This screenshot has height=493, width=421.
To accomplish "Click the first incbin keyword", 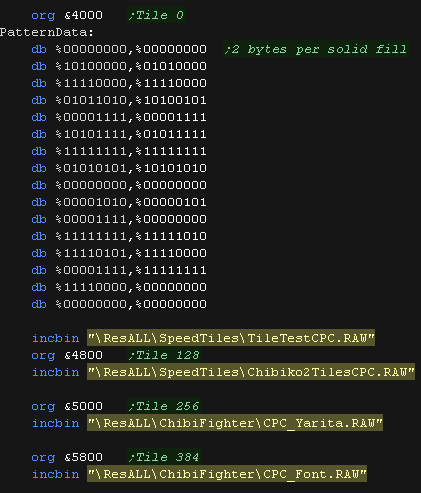I will pyautogui.click(x=56, y=338).
